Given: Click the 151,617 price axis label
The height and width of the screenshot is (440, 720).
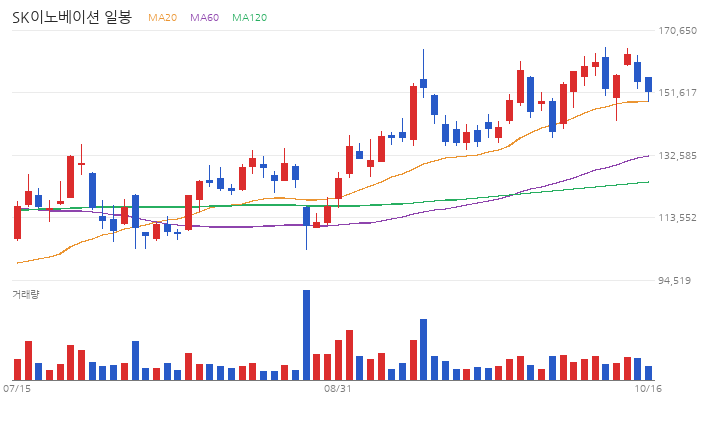Looking at the screenshot, I should [x=677, y=93].
